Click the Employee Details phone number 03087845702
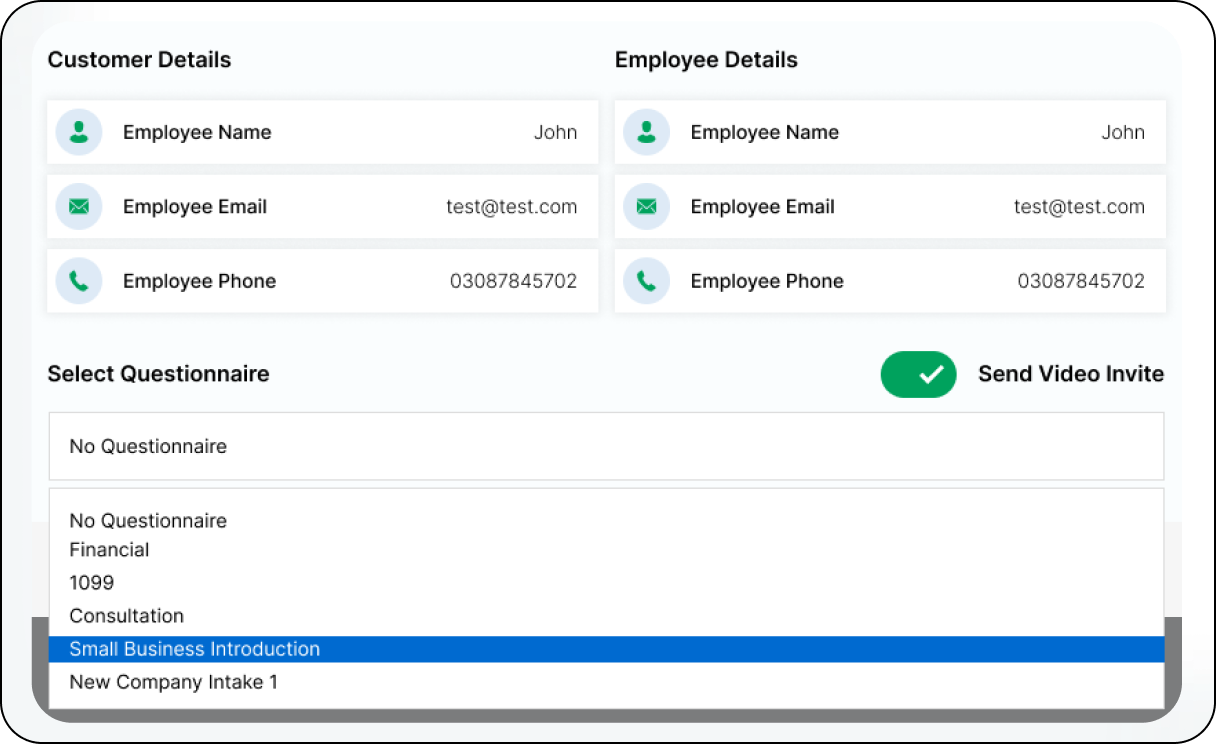The height and width of the screenshot is (744, 1216). [x=1080, y=281]
